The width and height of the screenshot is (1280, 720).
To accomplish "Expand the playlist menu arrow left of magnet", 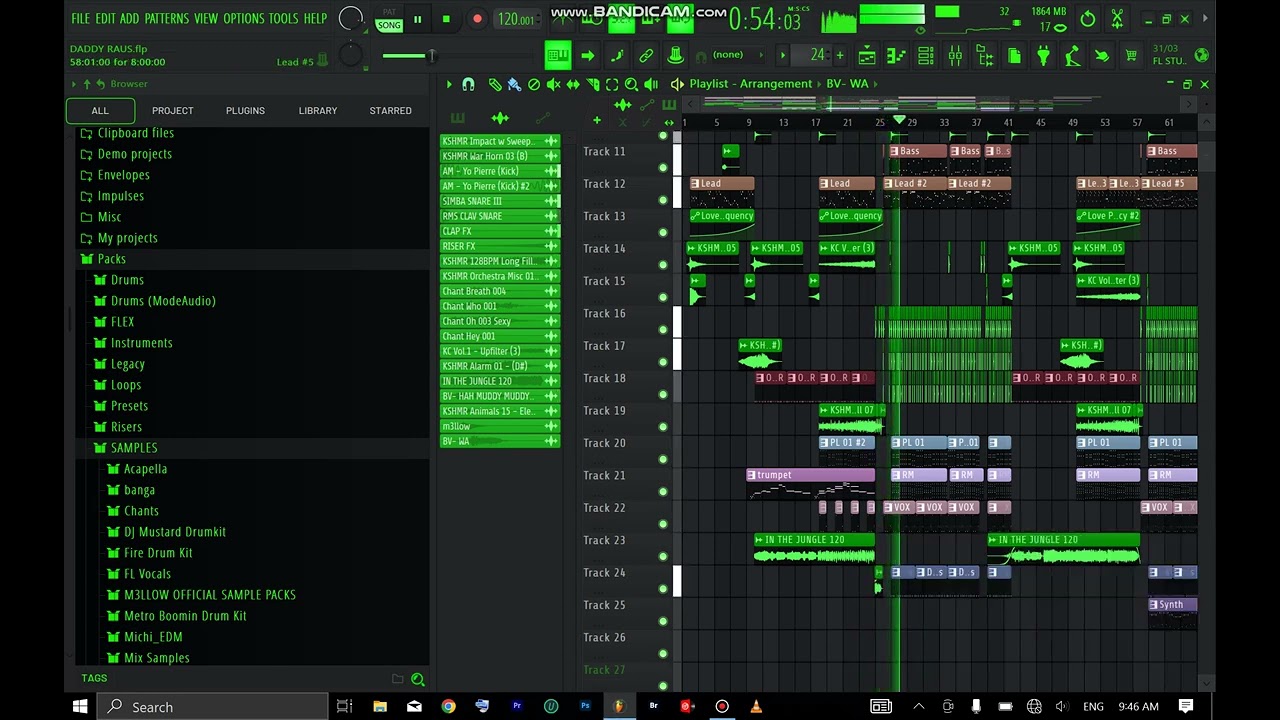I will [x=449, y=85].
